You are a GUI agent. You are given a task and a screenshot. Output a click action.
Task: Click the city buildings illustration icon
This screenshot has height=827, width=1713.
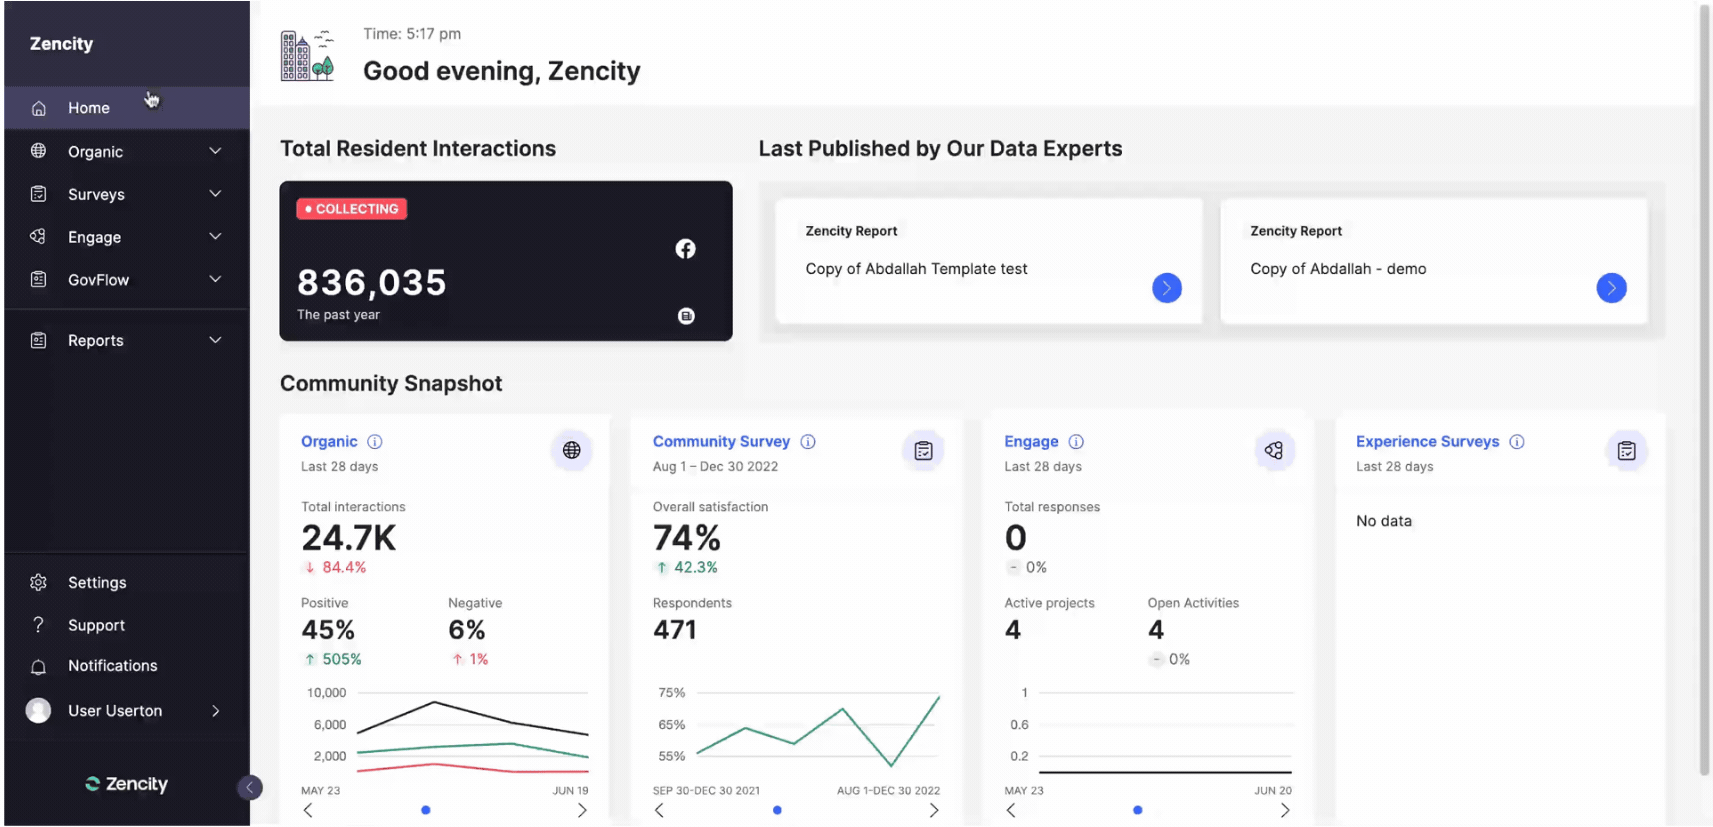[x=307, y=56]
